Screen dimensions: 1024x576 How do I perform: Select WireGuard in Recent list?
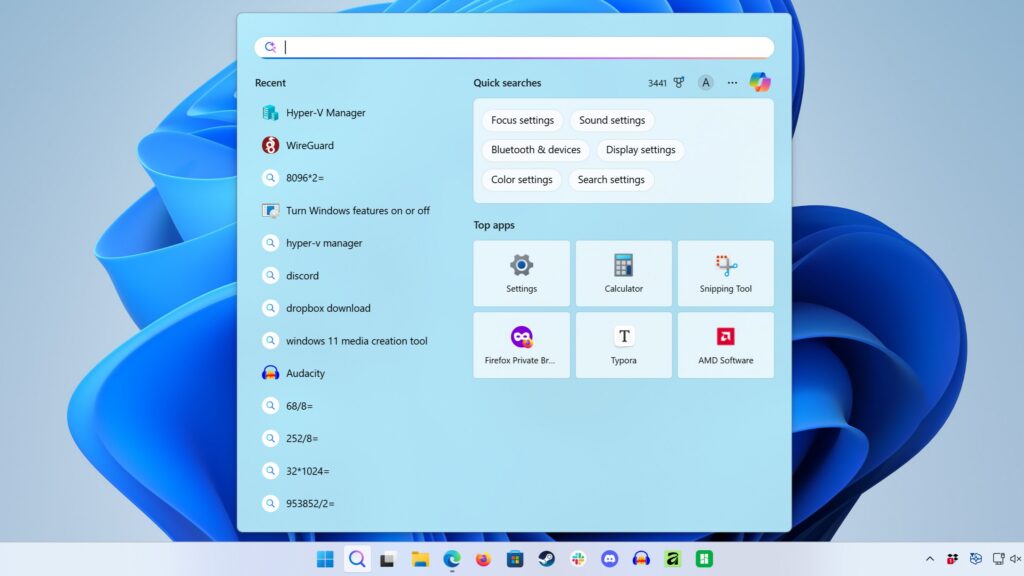pyautogui.click(x=309, y=145)
